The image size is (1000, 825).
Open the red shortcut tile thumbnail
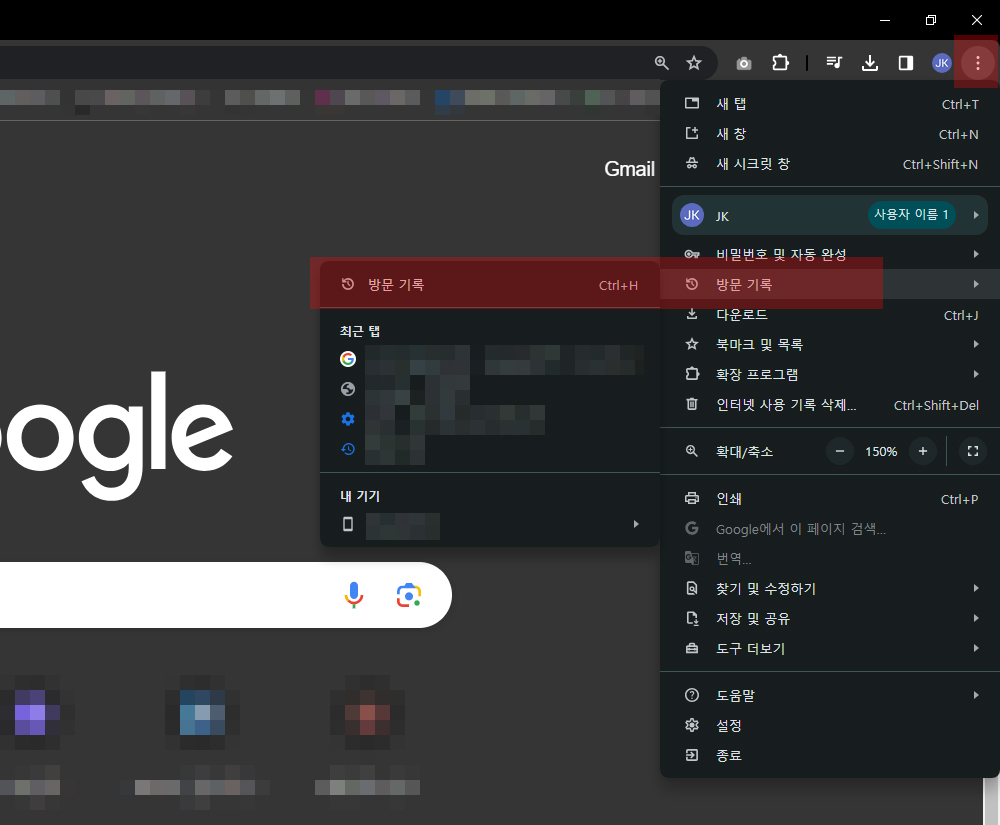(367, 713)
